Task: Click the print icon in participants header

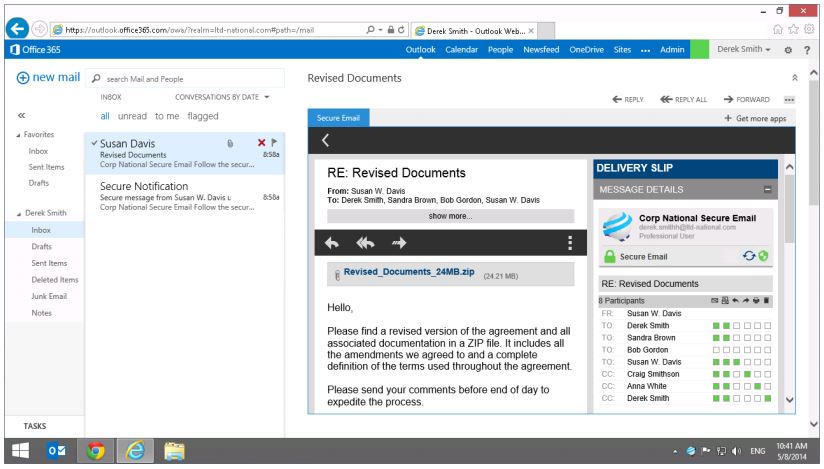Action: click(x=756, y=301)
